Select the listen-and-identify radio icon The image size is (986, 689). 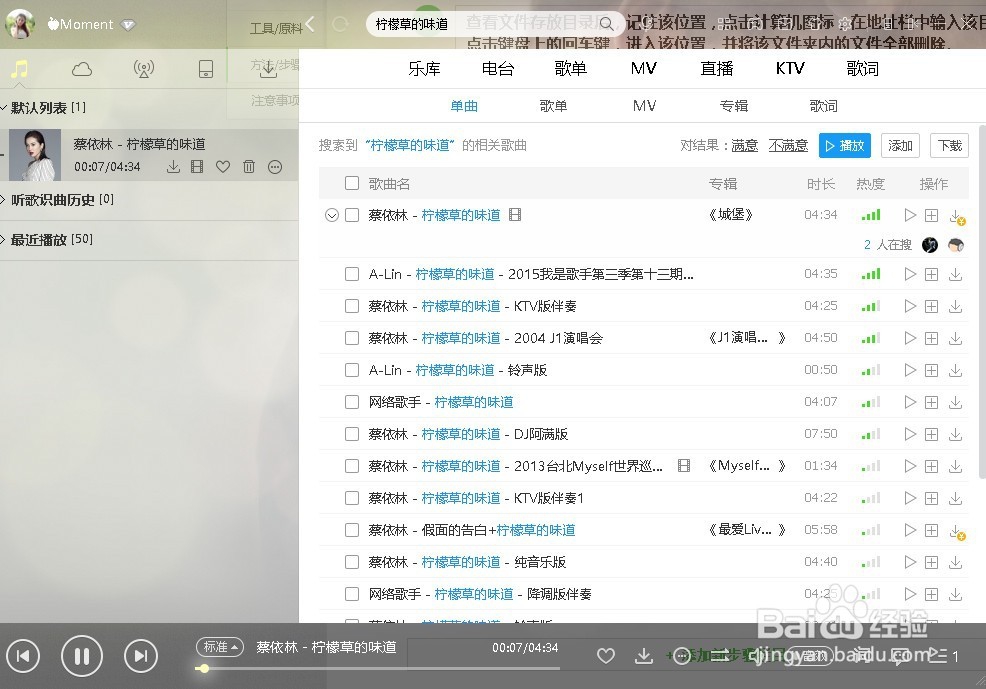click(144, 68)
